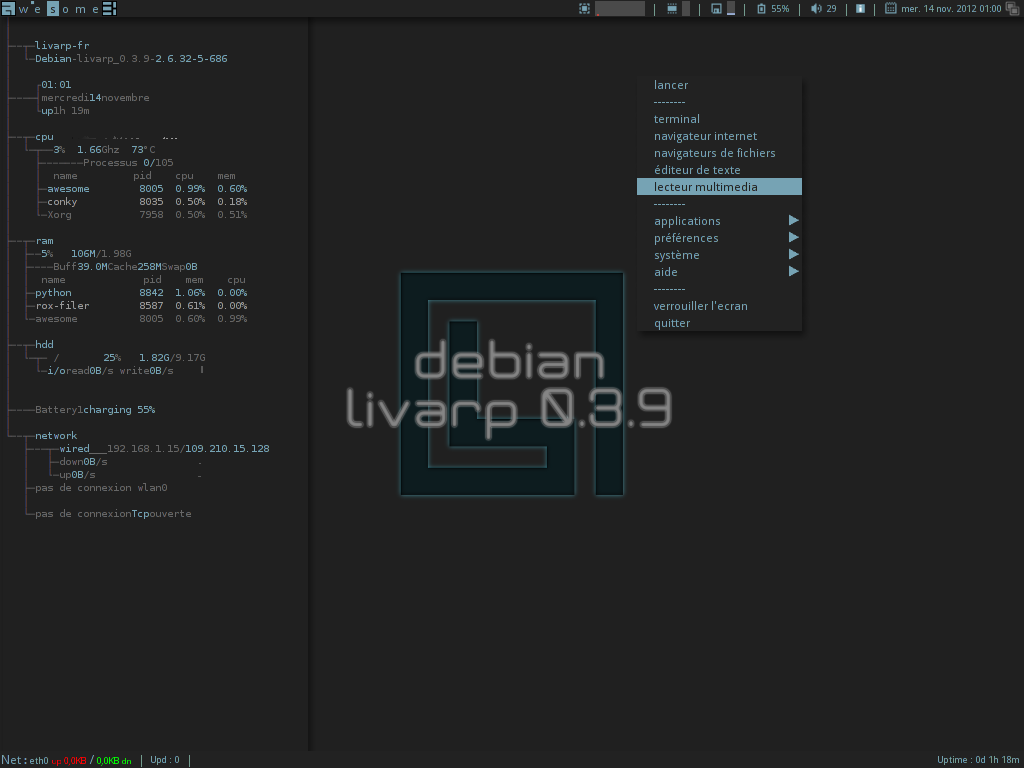Image resolution: width=1024 pixels, height=768 pixels.
Task: Click the 'wired' IP address line
Action: click(x=165, y=449)
